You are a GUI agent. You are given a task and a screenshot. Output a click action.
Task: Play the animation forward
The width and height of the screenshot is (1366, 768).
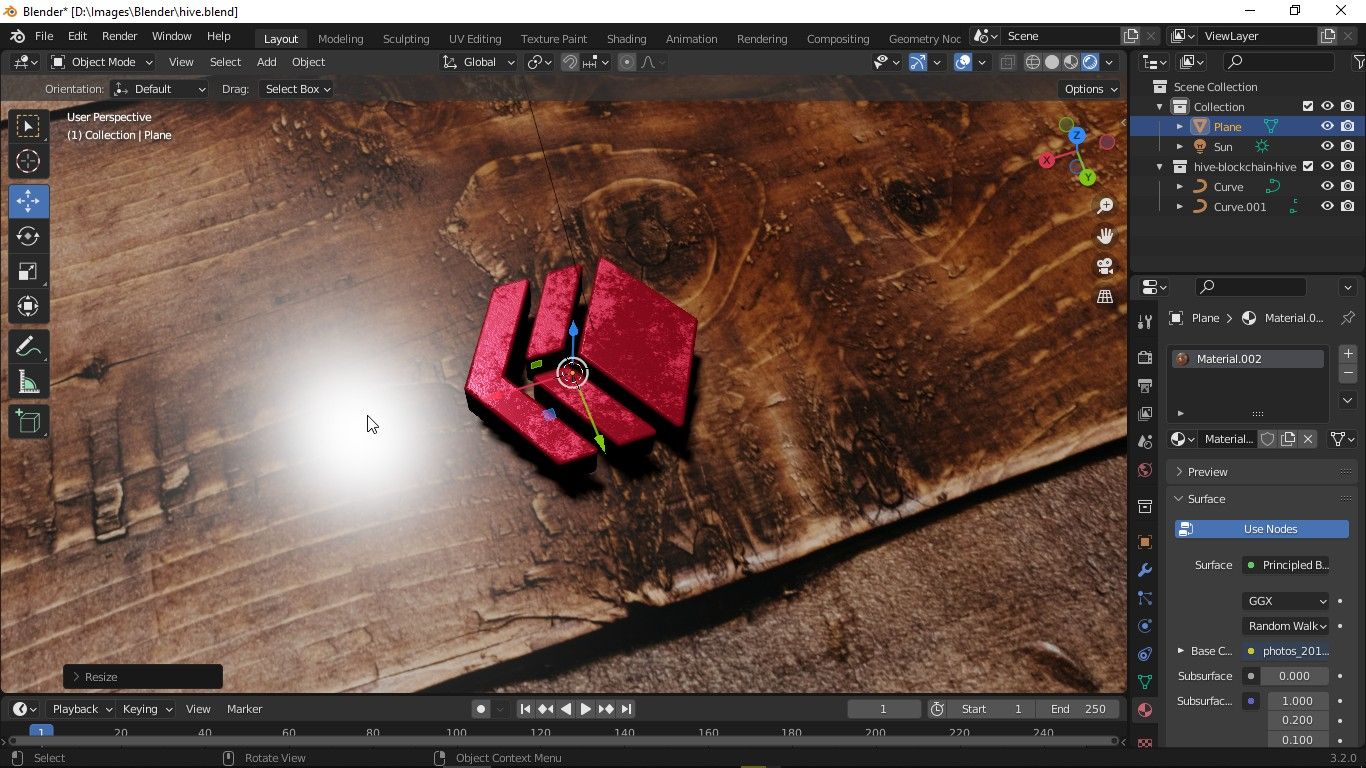[586, 709]
